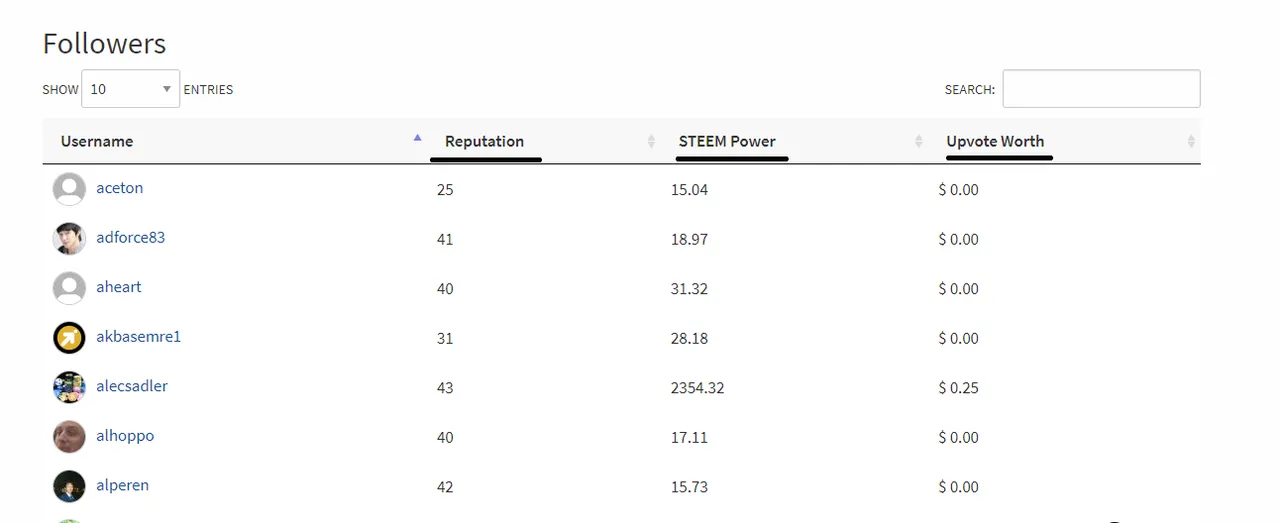Open the alecsadler user link
Image resolution: width=1280 pixels, height=523 pixels.
tap(132, 386)
